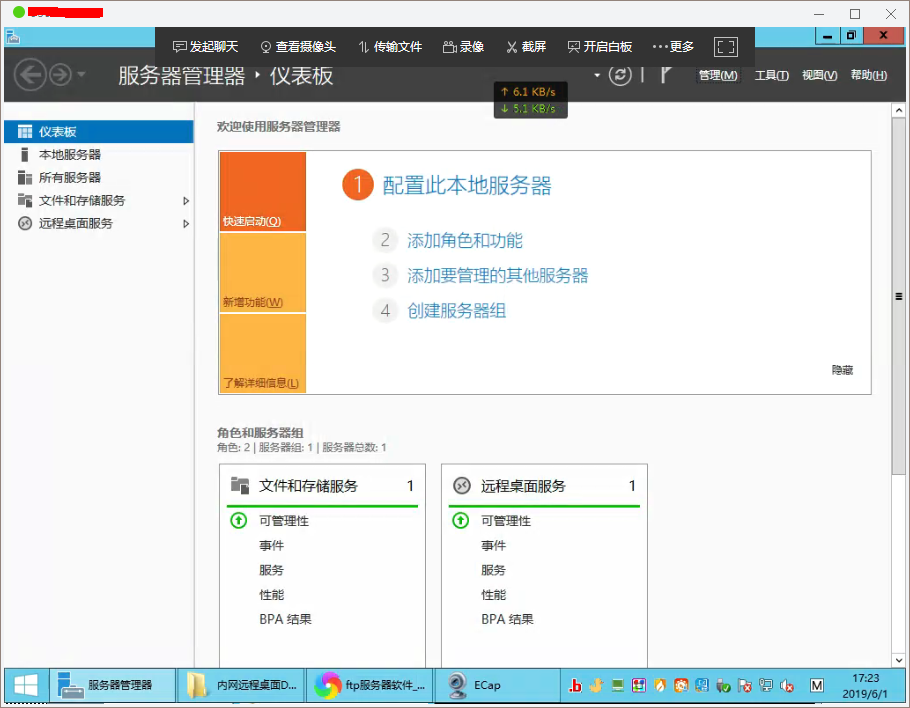
Task: Open the Windows Start button
Action: (x=25, y=685)
